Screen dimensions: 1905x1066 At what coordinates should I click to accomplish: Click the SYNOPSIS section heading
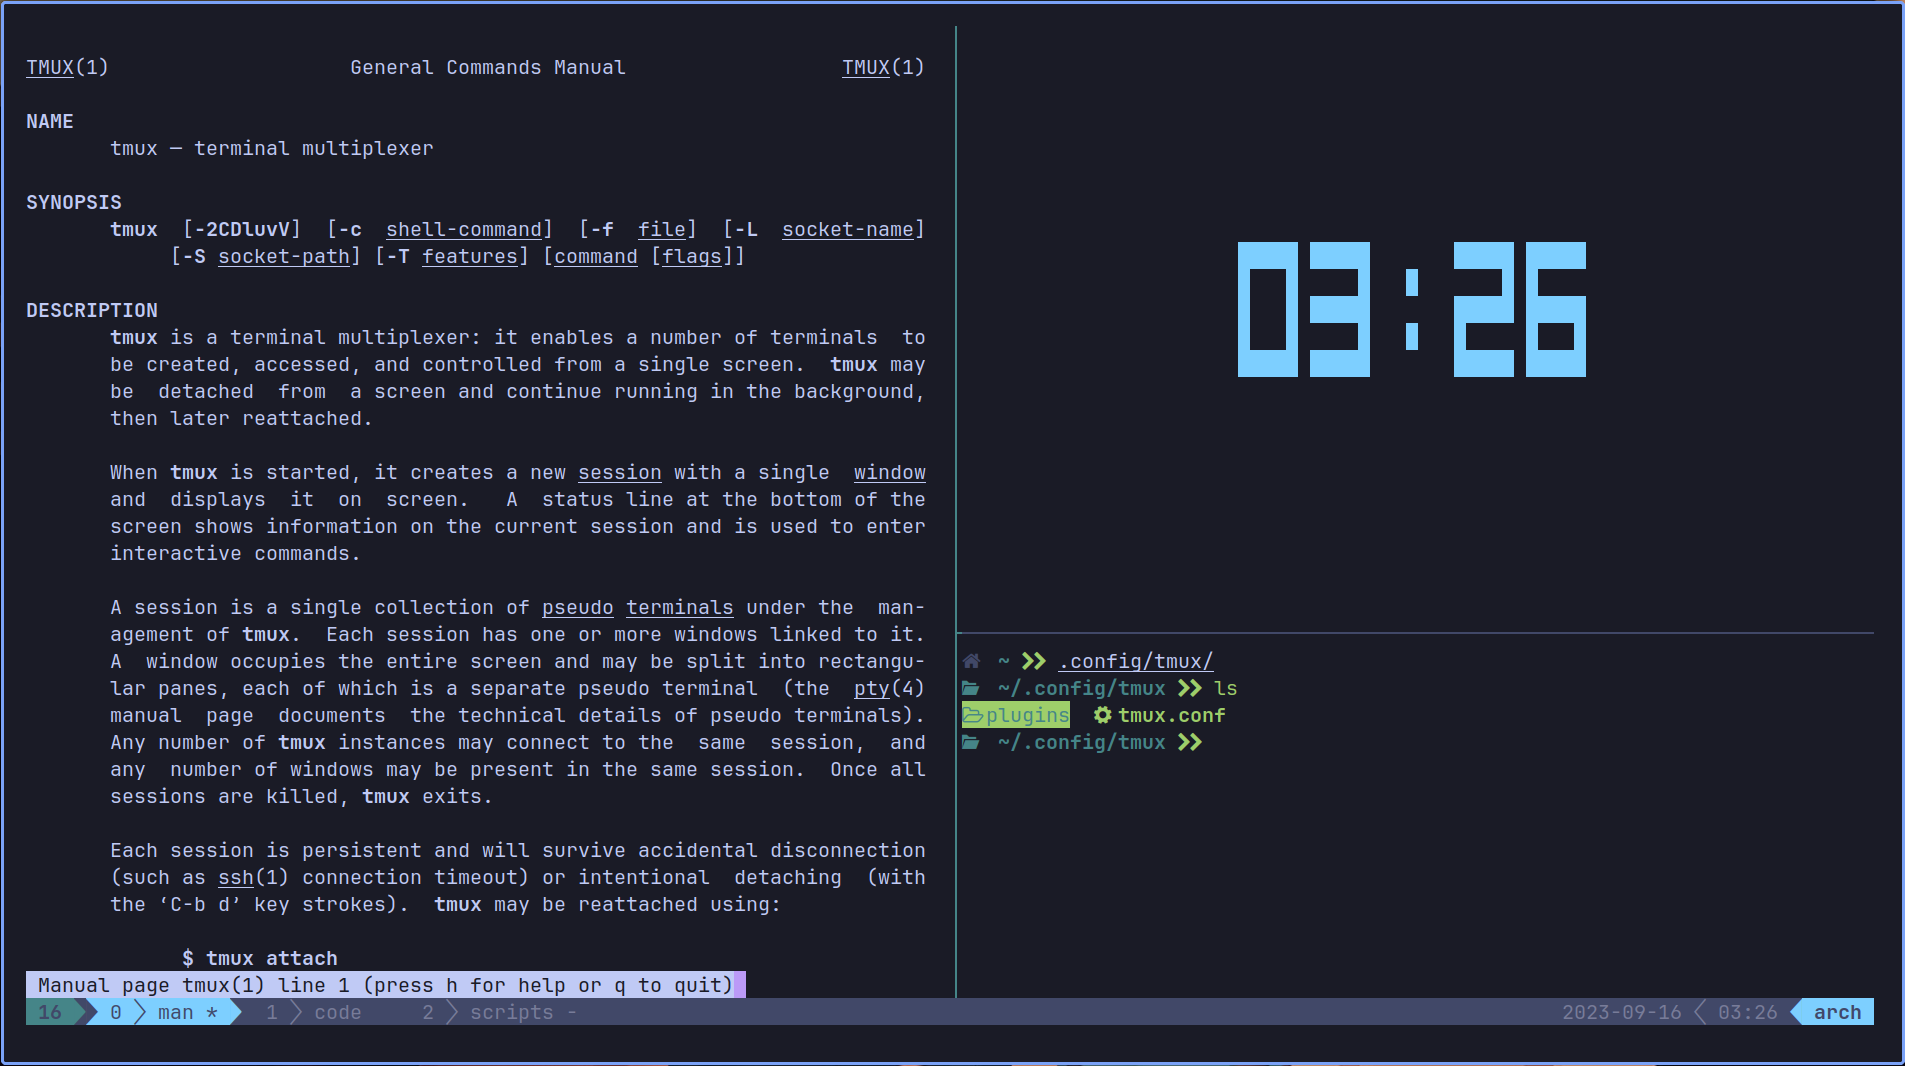(74, 202)
